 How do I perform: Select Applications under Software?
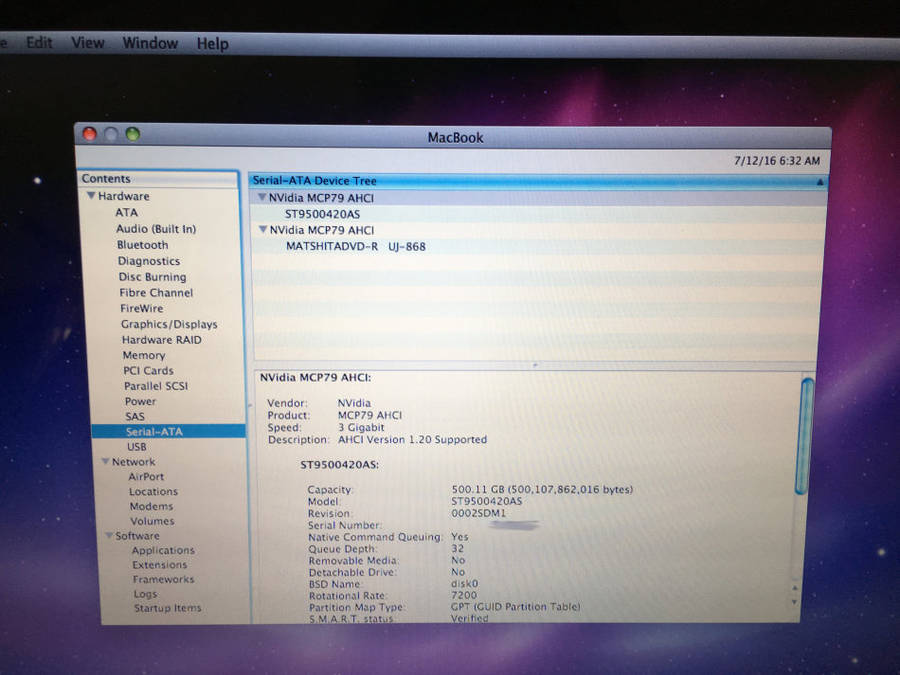[163, 550]
